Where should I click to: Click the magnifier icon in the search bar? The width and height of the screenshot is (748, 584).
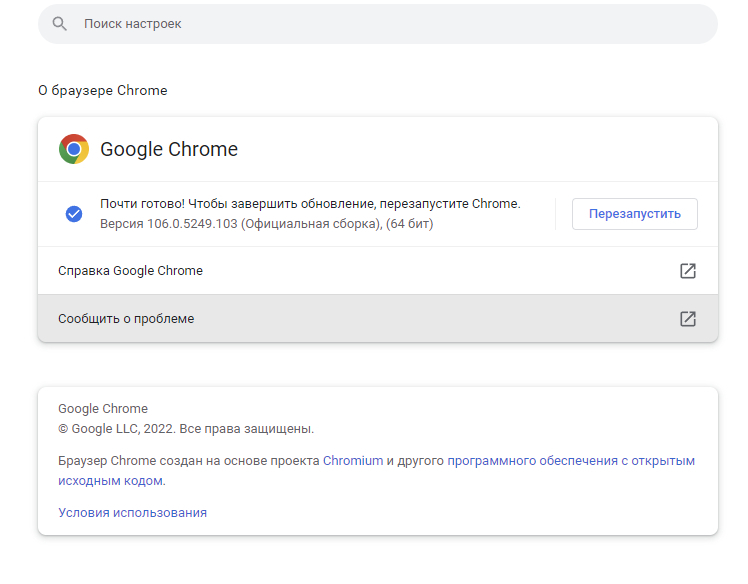pos(60,23)
